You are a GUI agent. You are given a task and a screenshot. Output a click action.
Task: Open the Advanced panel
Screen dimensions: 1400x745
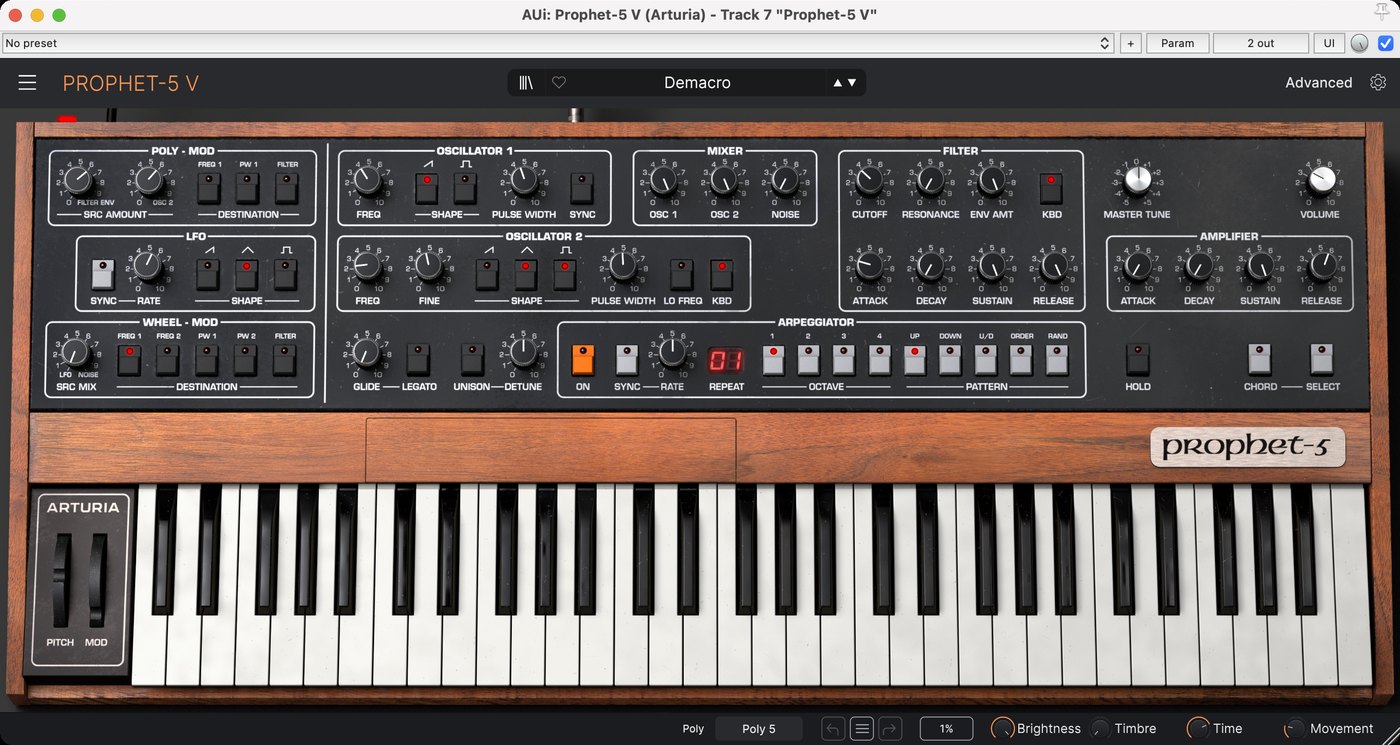1318,83
